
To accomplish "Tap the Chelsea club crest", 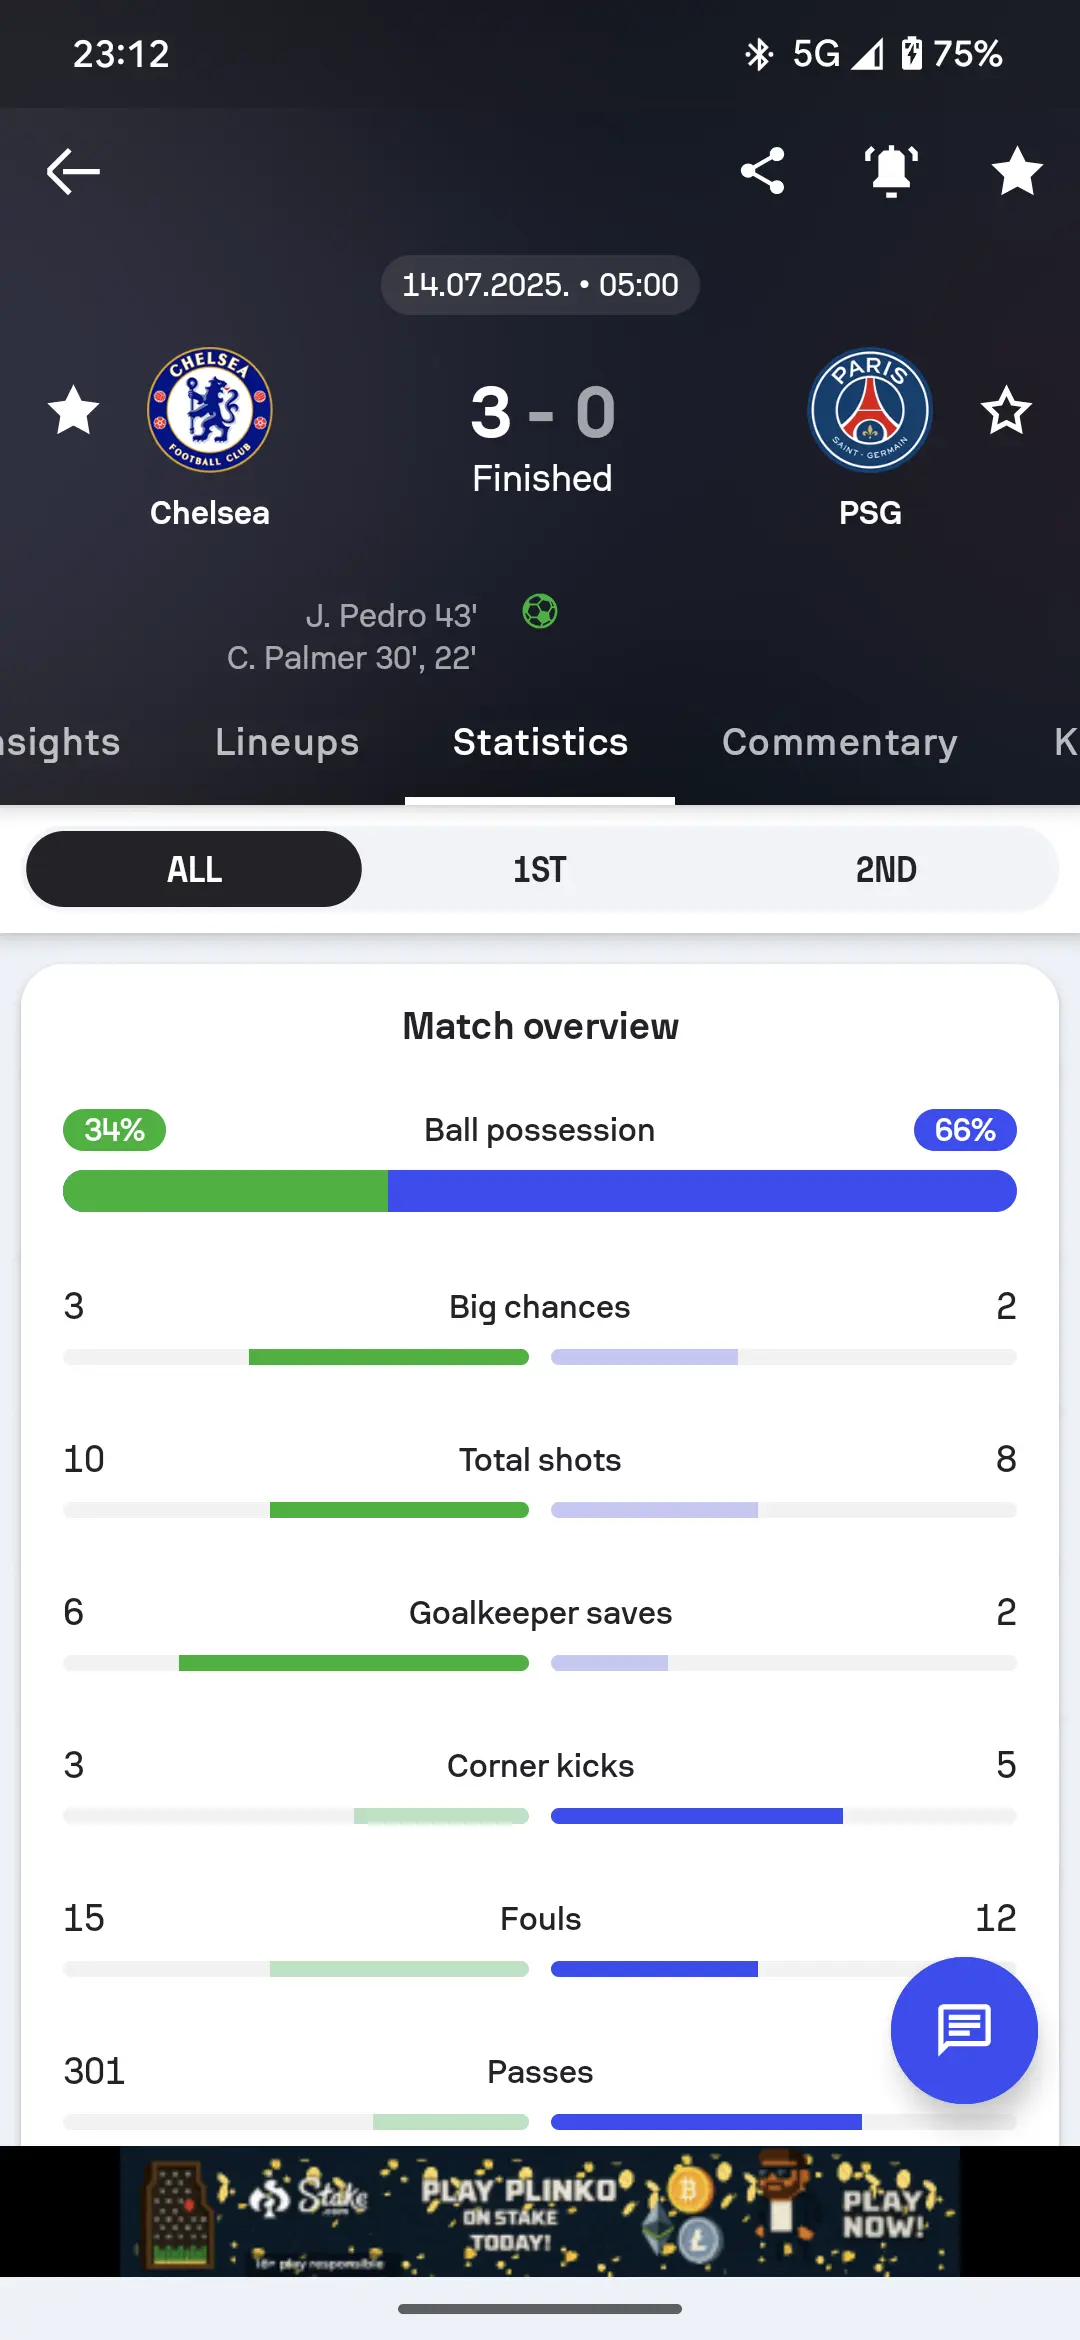I will tap(210, 410).
